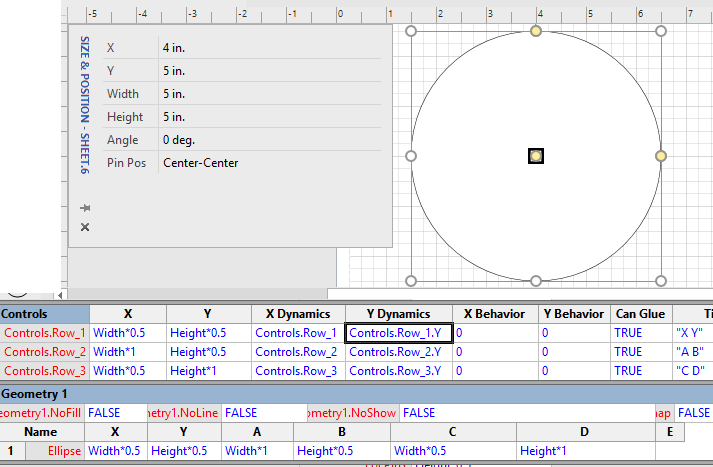Collapse the Geometry 1 section header

click(35, 394)
